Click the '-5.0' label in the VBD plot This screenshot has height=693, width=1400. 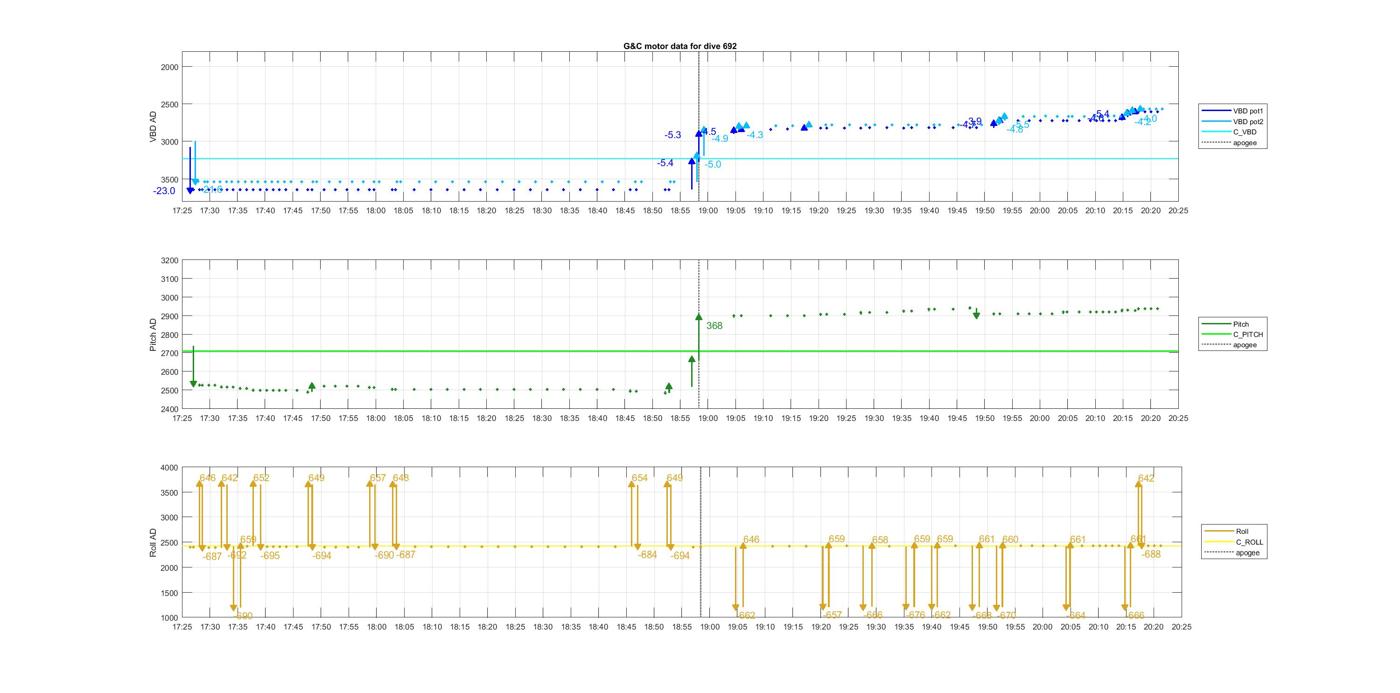(713, 164)
